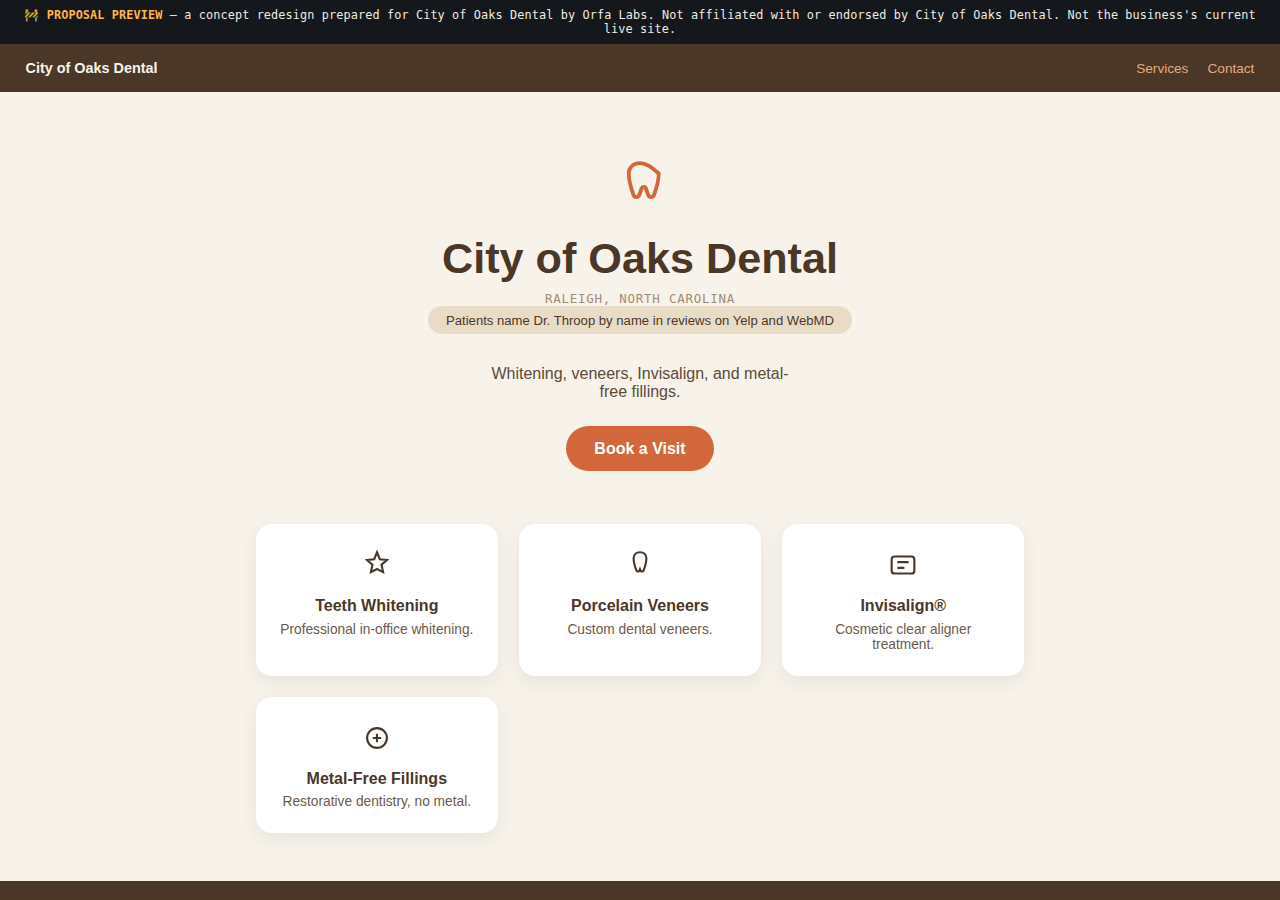Select the Invisalign® card title
The width and height of the screenshot is (1280, 900).
coord(903,605)
